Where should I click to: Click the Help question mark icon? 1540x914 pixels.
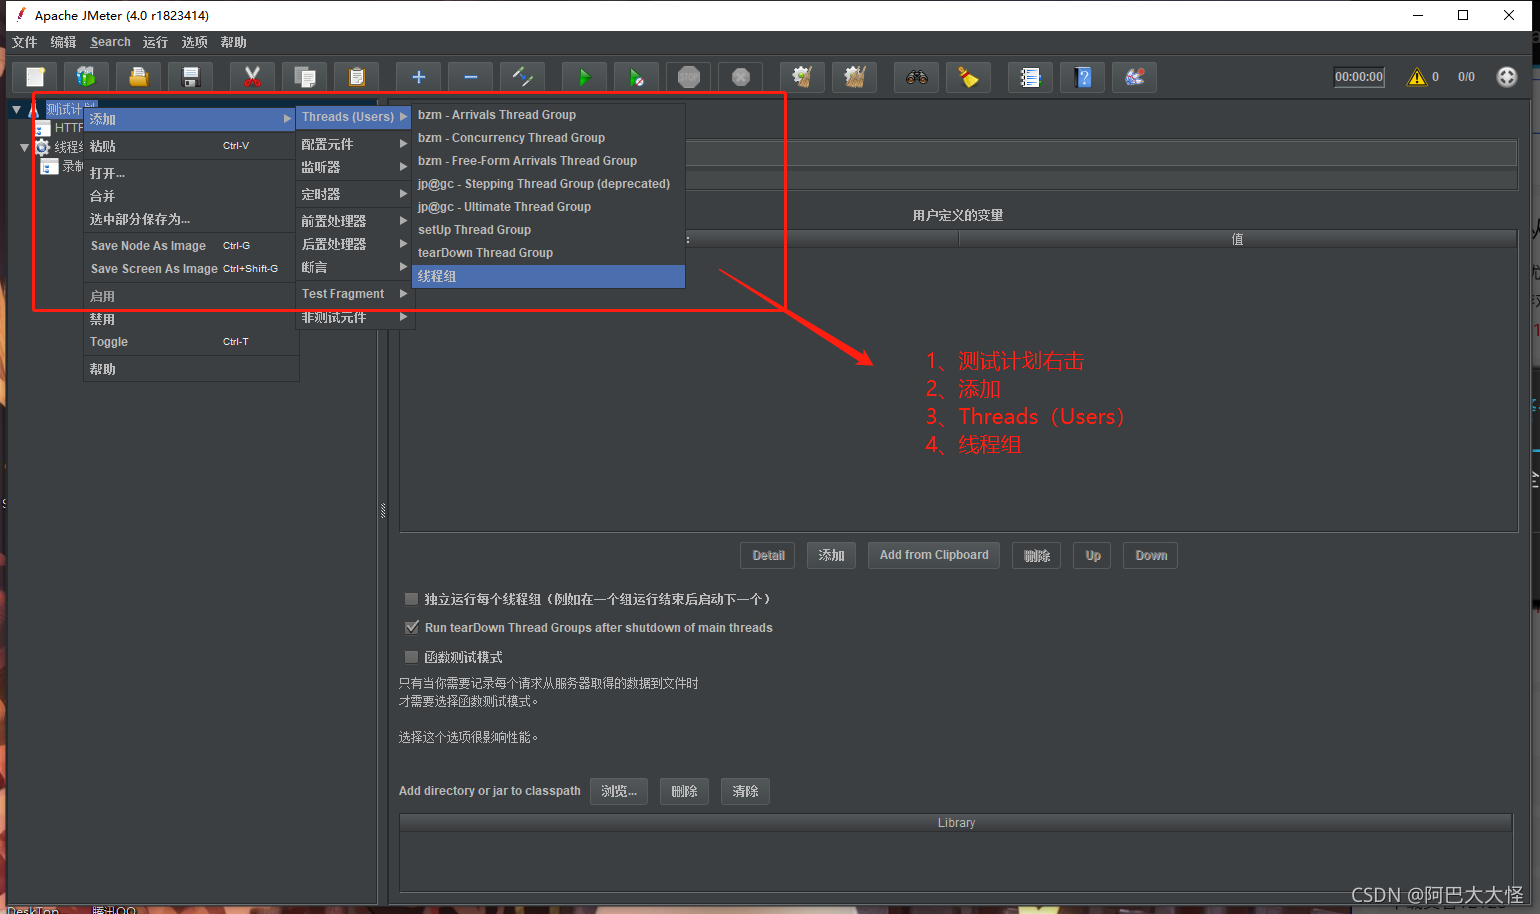[x=1082, y=77]
